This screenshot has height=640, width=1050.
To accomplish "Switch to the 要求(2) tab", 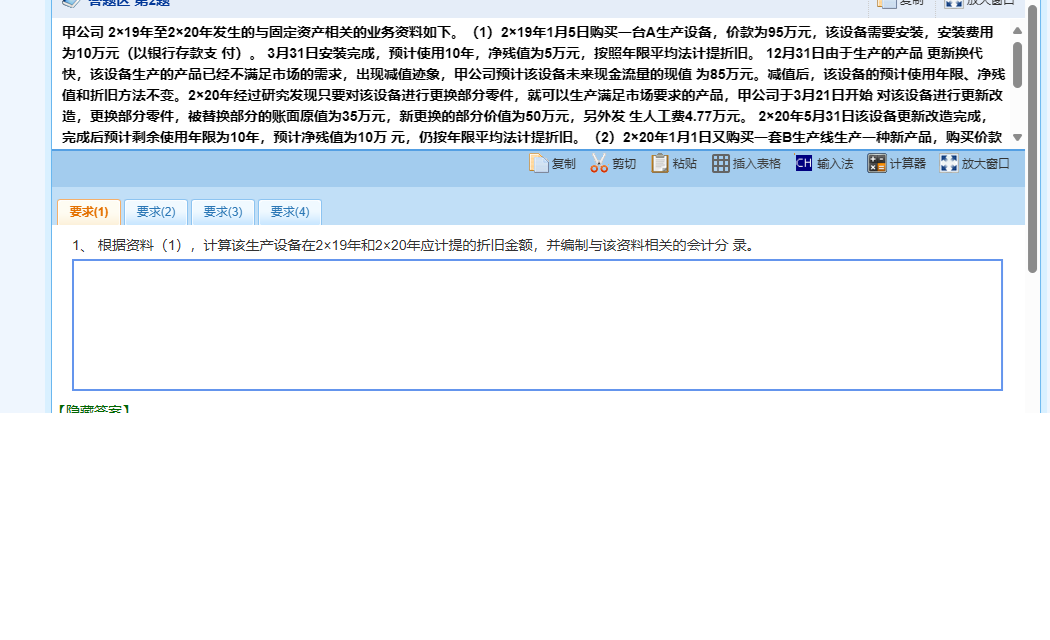I will click(156, 212).
